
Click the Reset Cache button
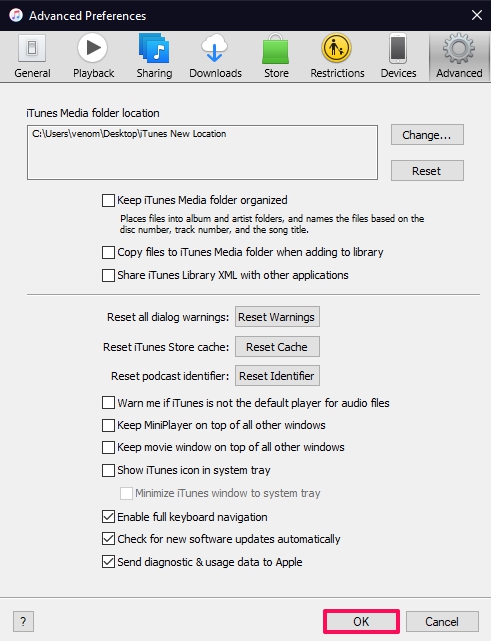277,347
